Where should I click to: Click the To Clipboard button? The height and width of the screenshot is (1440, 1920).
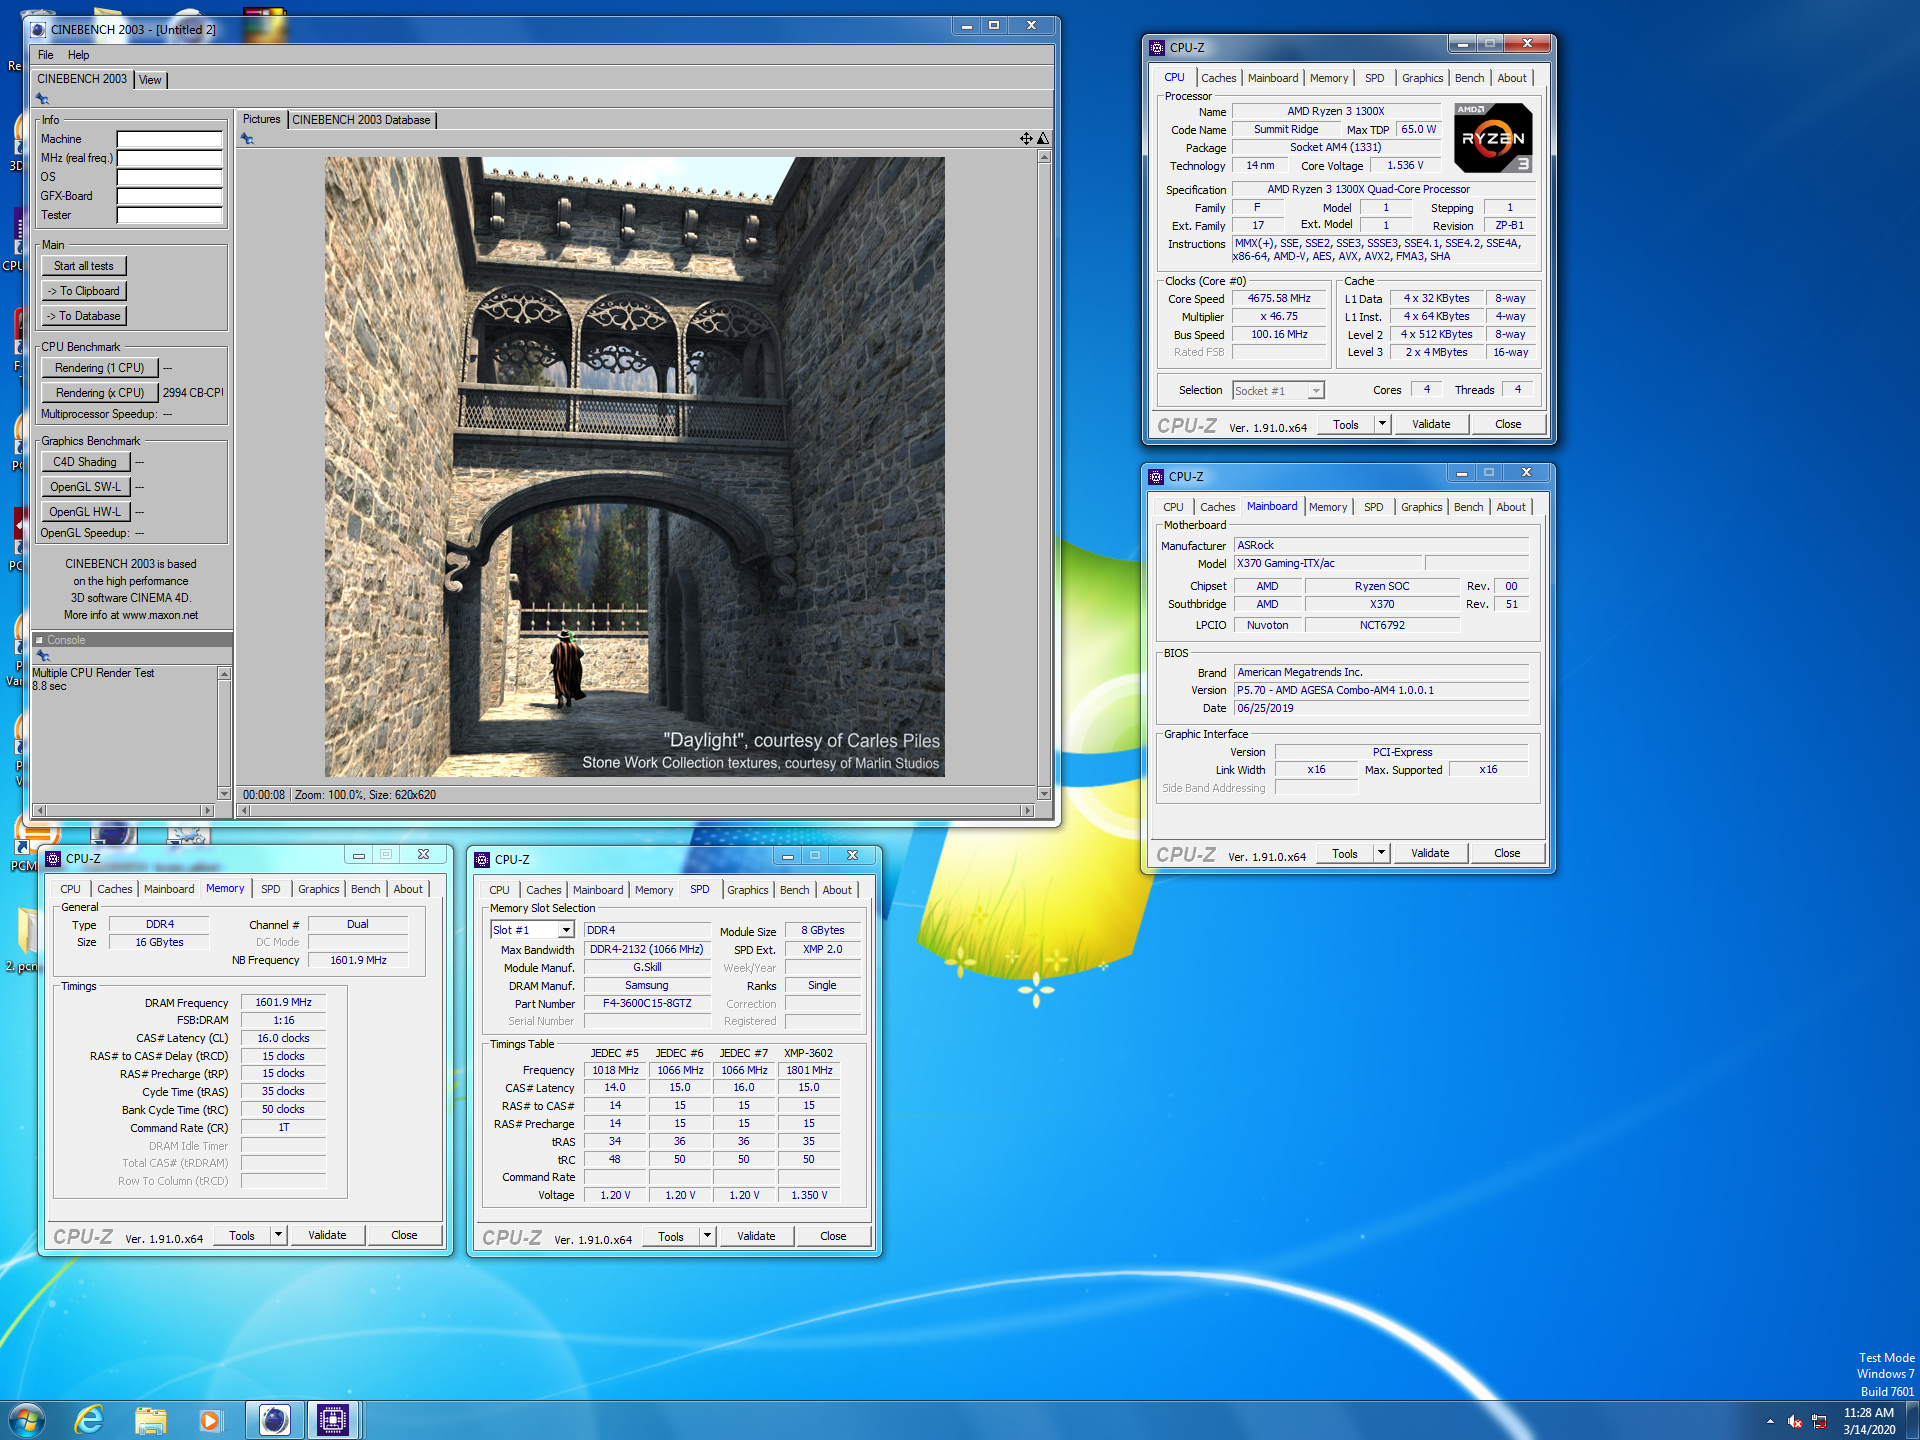[84, 291]
